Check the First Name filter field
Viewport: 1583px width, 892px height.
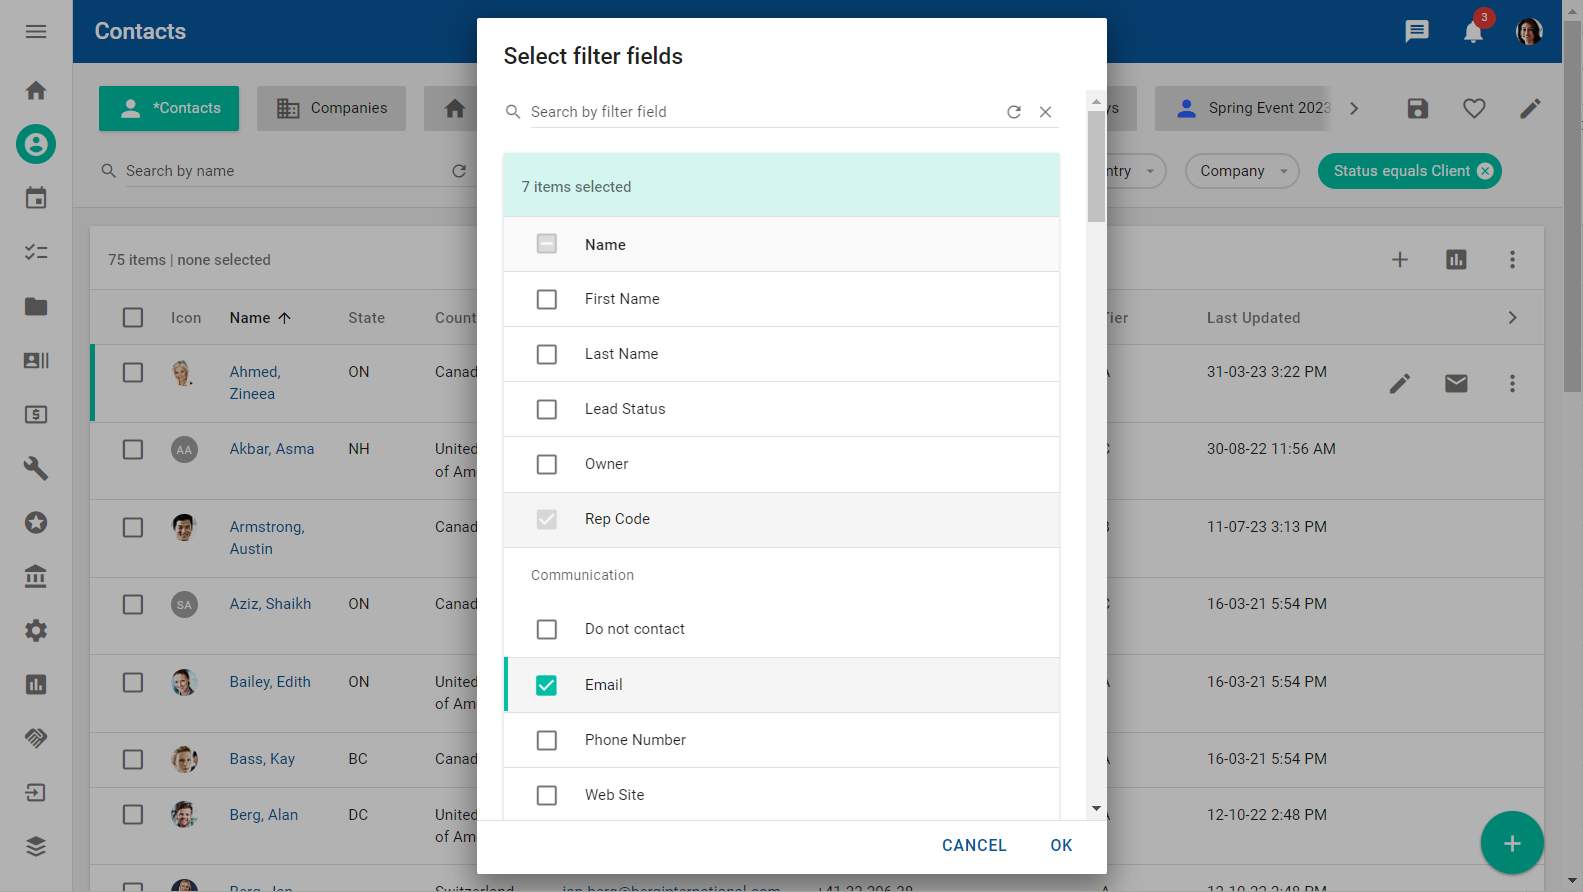pyautogui.click(x=547, y=299)
